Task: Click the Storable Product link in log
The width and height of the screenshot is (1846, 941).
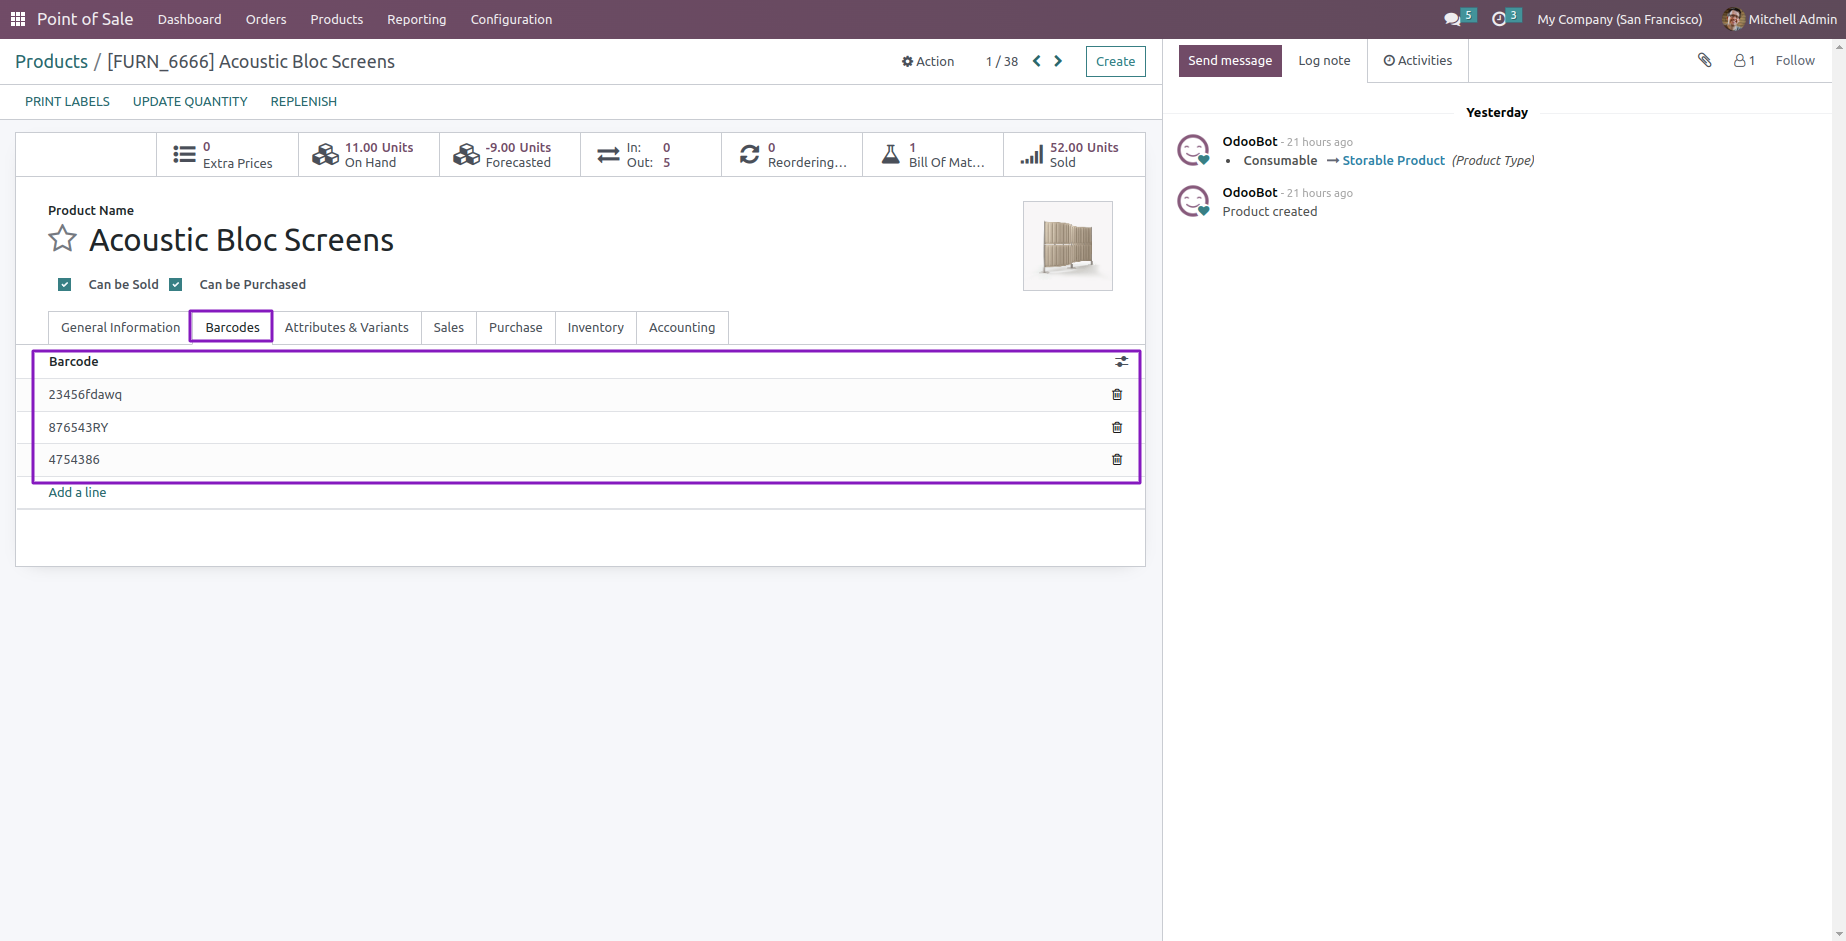Action: [1393, 160]
